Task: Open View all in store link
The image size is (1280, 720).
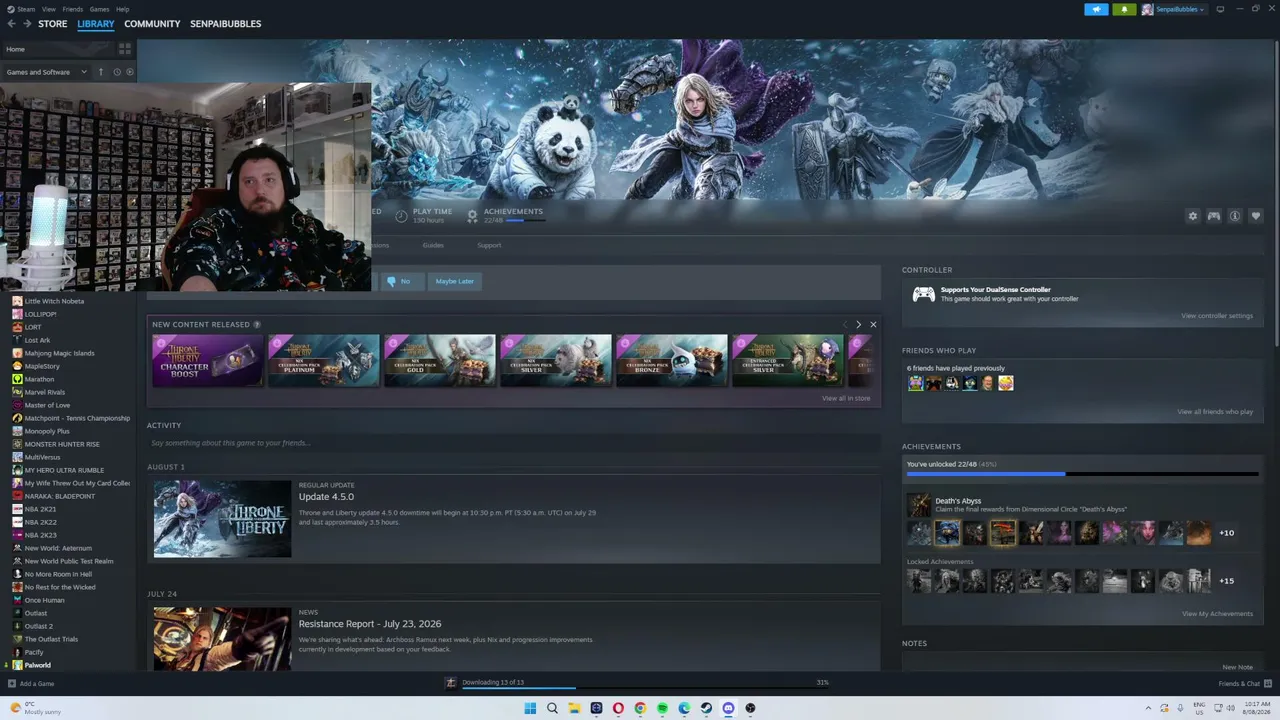Action: [846, 398]
